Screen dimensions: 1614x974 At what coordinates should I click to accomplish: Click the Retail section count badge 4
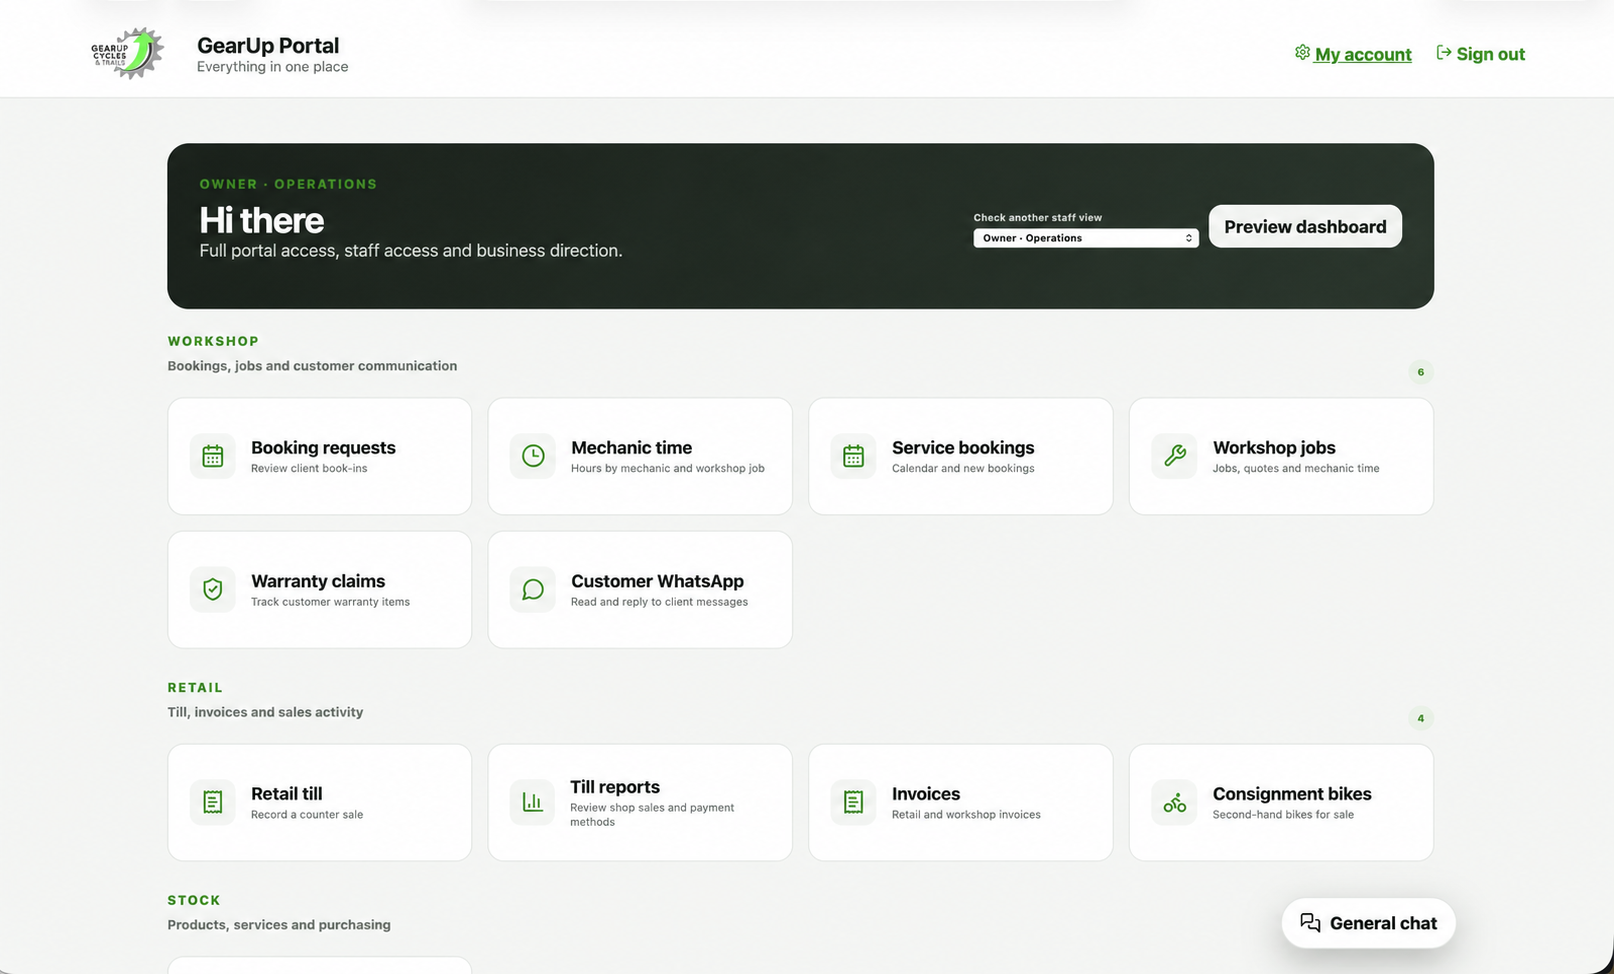pos(1421,718)
